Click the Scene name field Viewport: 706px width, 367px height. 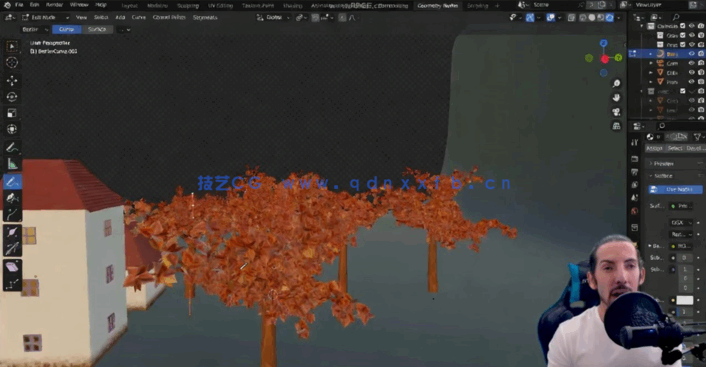coord(555,5)
